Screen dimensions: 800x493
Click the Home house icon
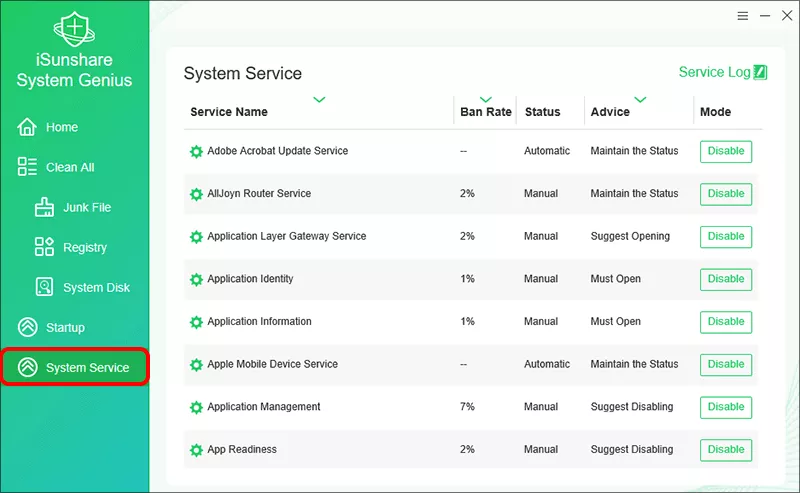point(27,127)
